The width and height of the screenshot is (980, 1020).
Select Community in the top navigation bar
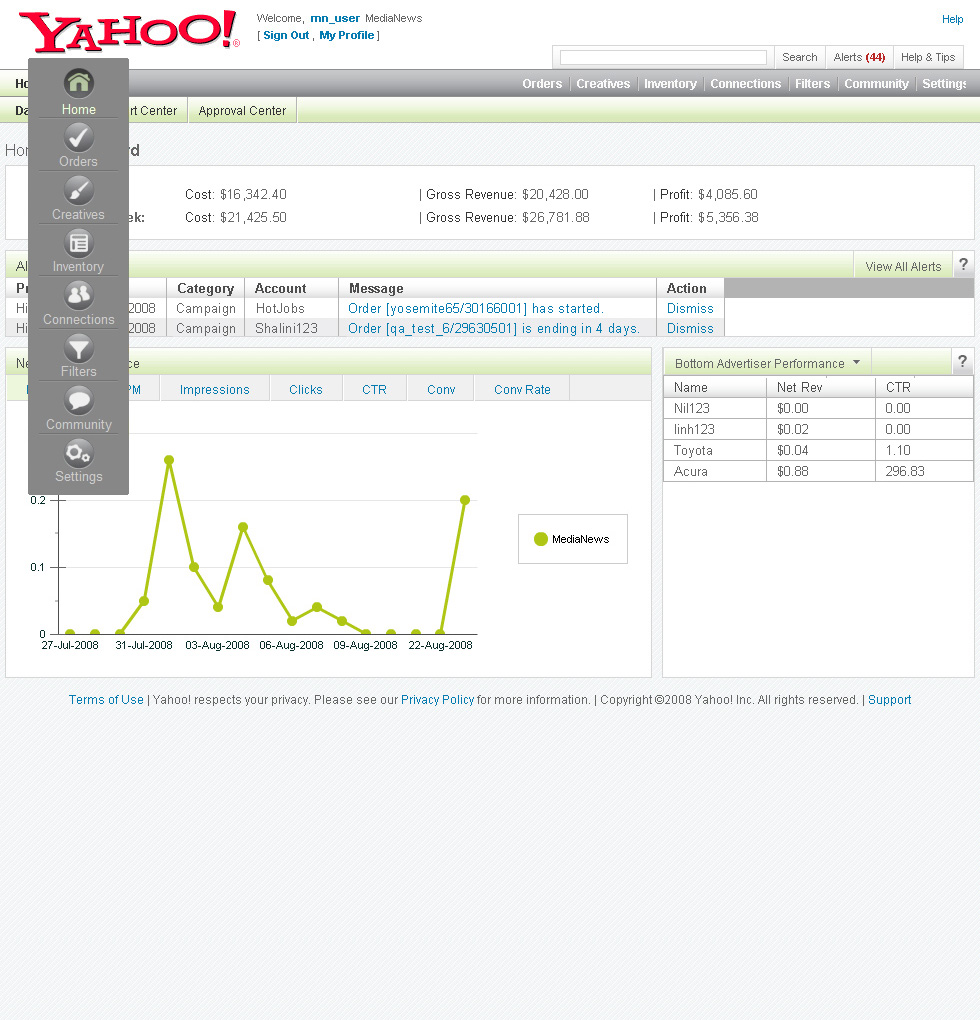pos(876,84)
